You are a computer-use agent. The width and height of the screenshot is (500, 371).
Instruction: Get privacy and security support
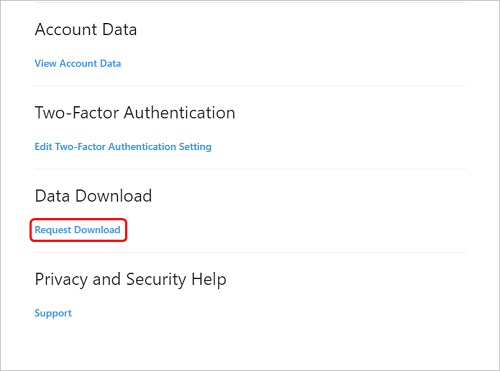pos(53,313)
